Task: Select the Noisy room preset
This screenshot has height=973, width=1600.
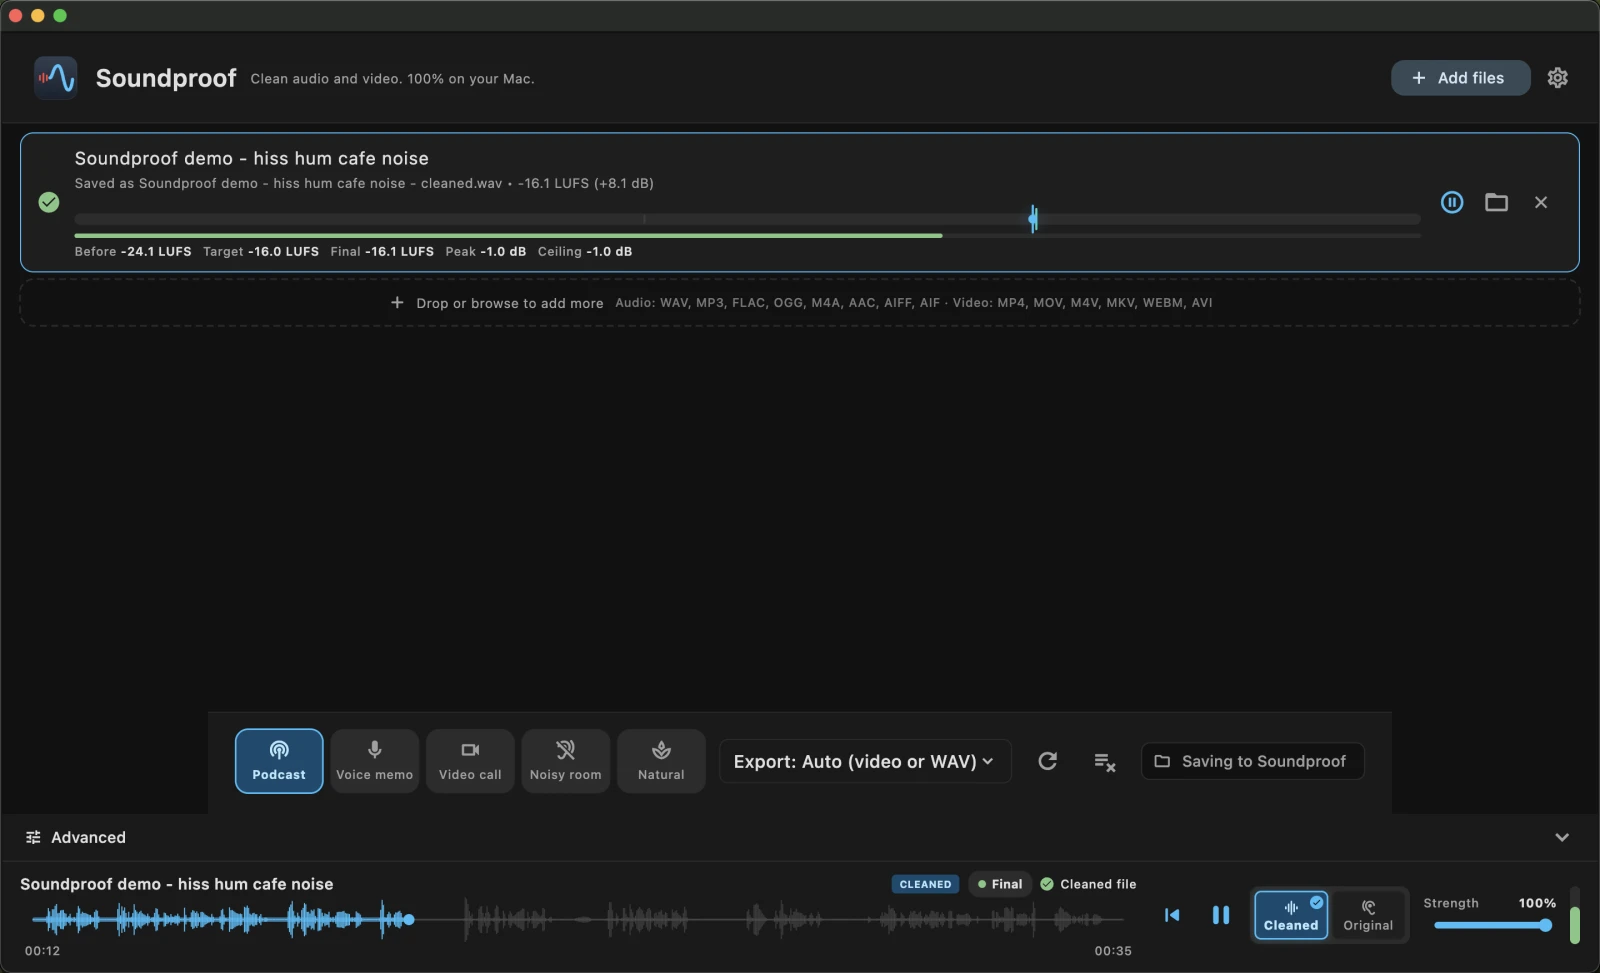Action: click(565, 761)
